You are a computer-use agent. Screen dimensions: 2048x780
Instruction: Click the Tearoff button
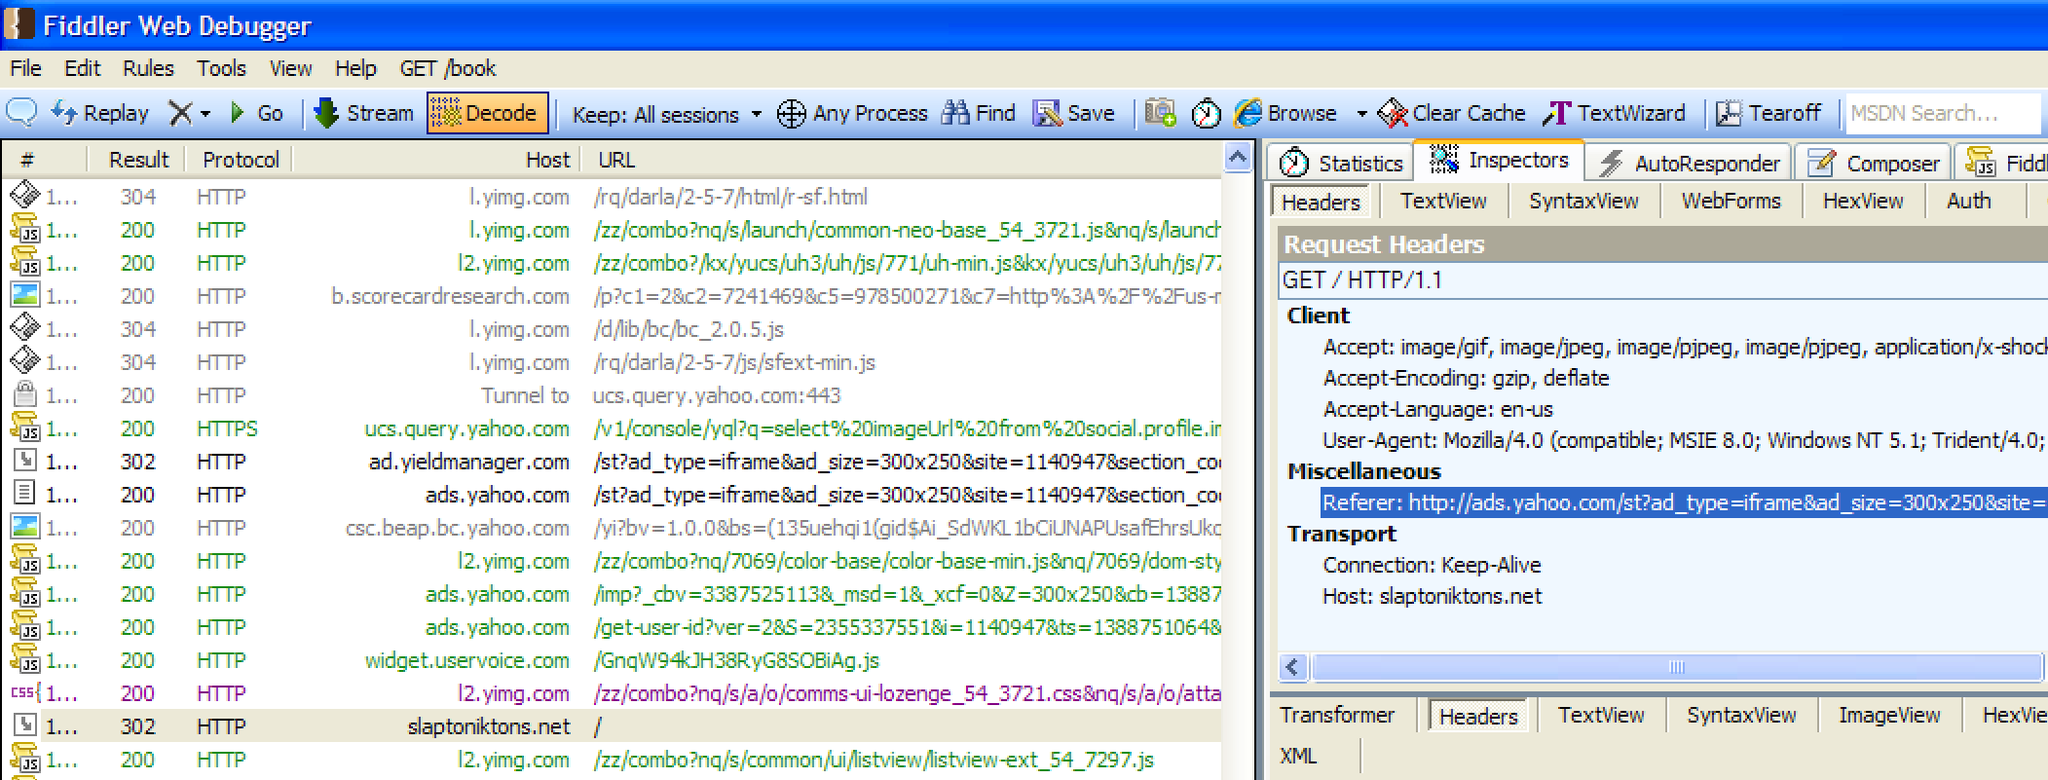1769,113
